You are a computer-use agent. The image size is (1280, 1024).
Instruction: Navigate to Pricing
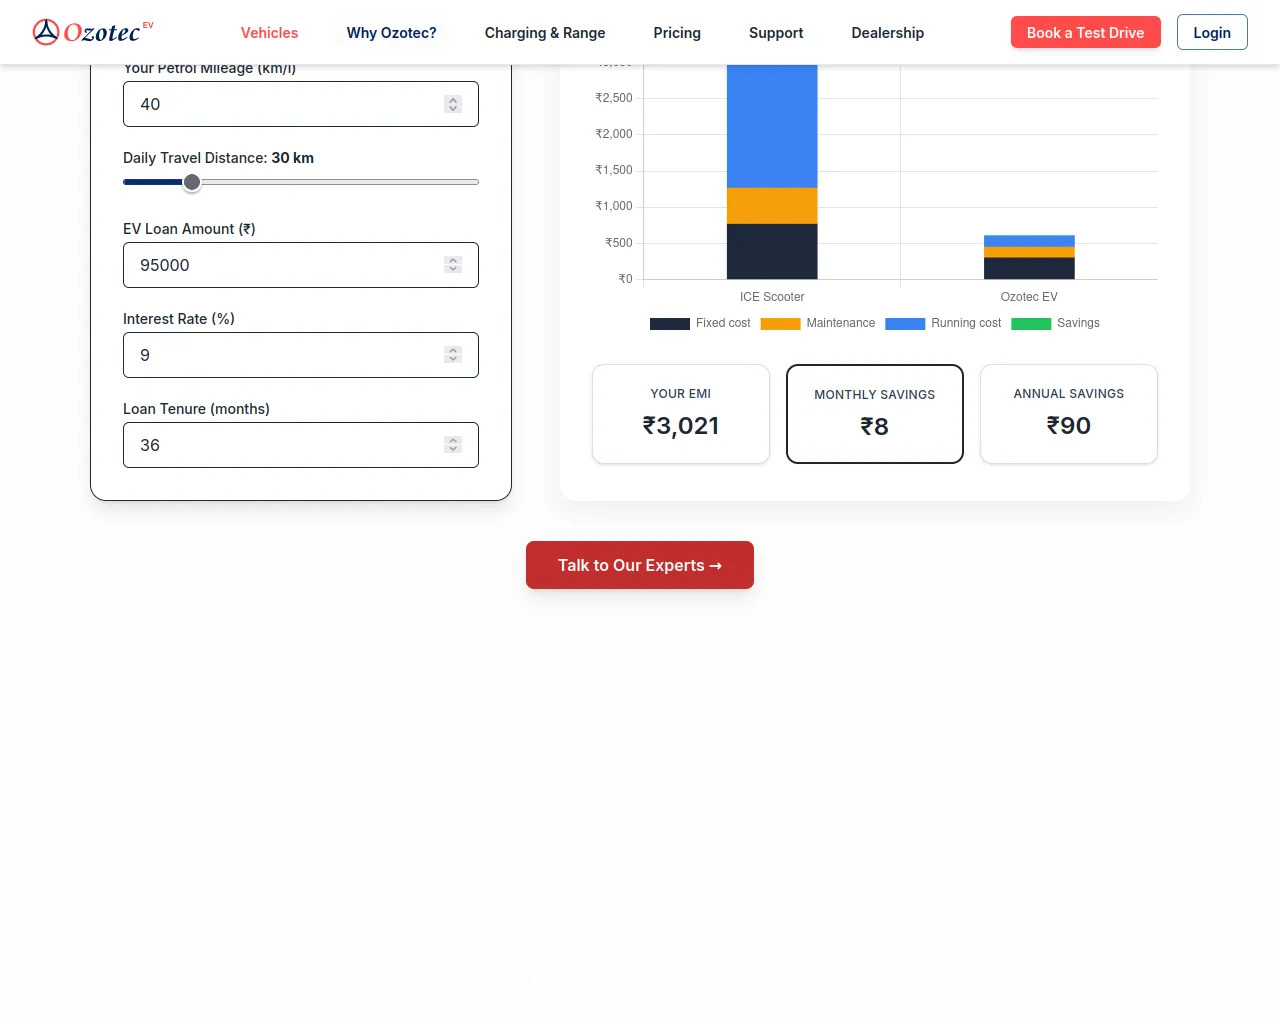point(677,33)
